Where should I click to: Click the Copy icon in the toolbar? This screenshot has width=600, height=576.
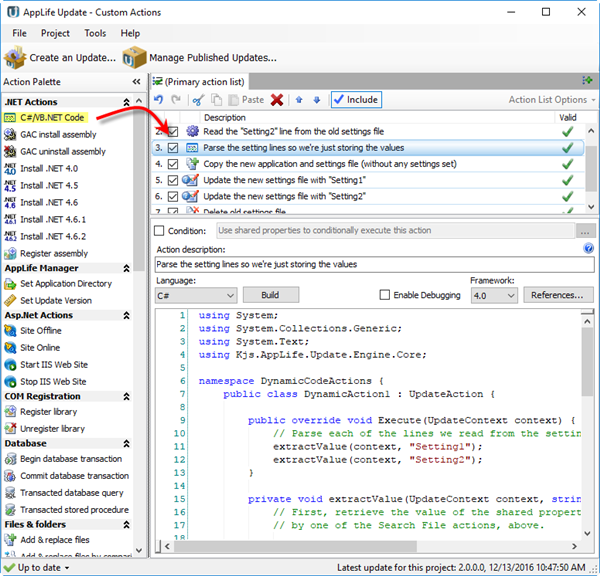(x=217, y=100)
